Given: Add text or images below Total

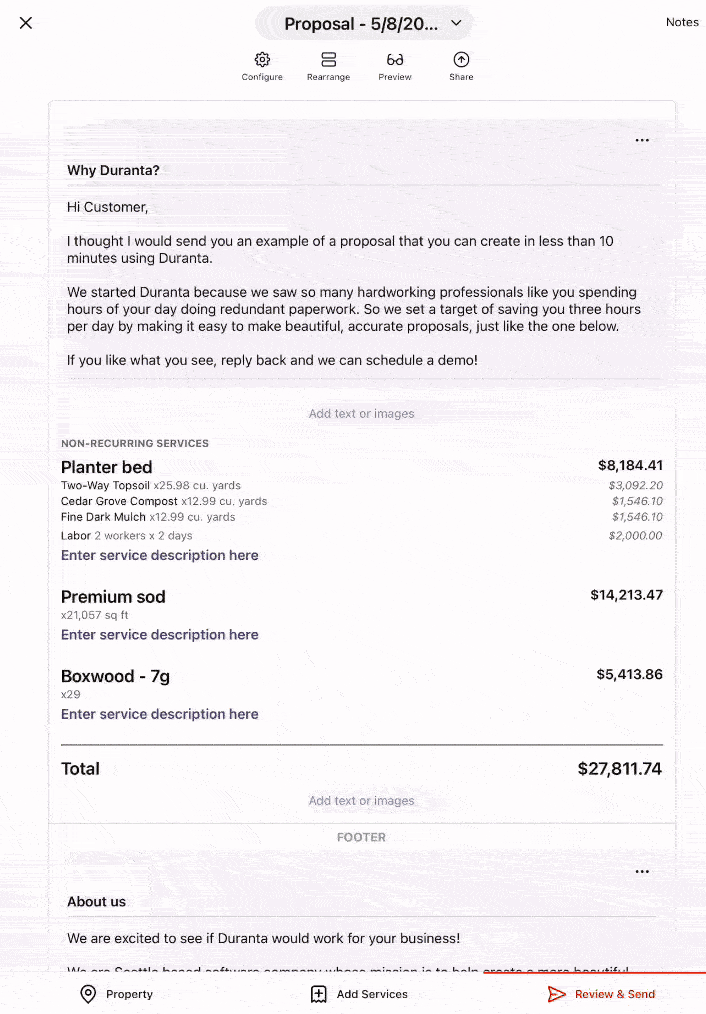Looking at the screenshot, I should [361, 801].
